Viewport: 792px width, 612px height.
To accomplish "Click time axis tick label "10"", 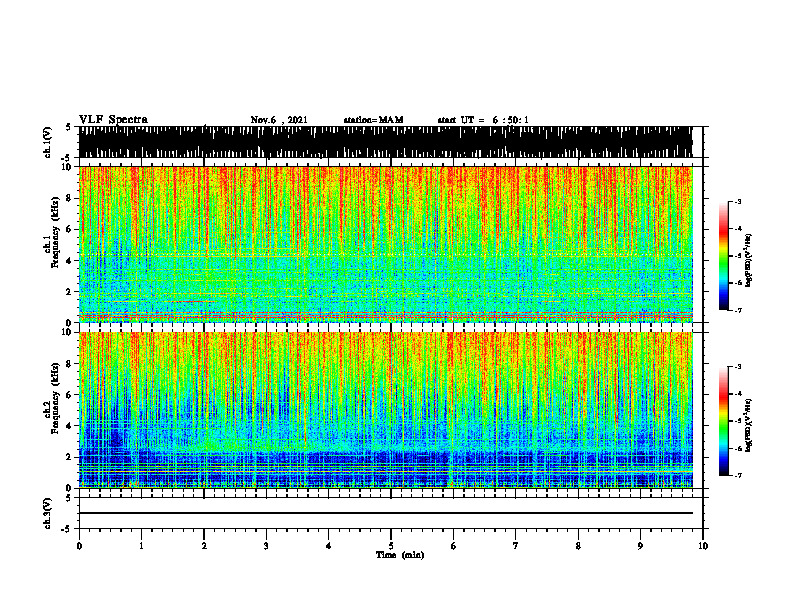I will (703, 546).
